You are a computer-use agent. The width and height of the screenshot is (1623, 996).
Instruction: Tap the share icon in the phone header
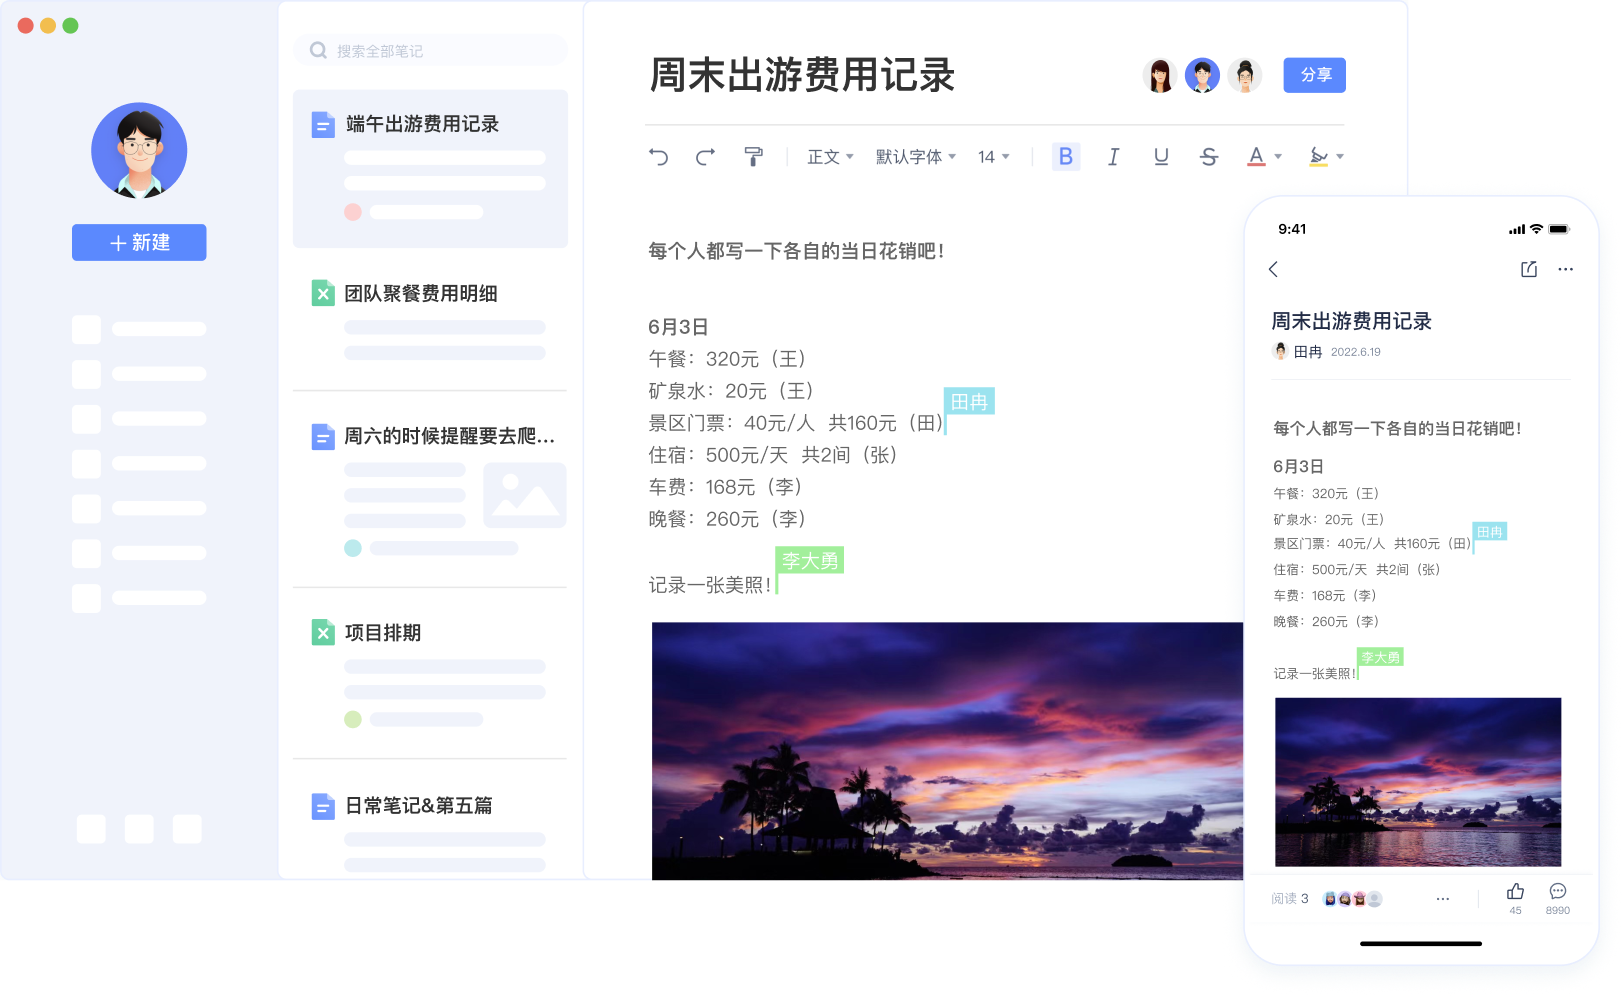click(x=1526, y=269)
